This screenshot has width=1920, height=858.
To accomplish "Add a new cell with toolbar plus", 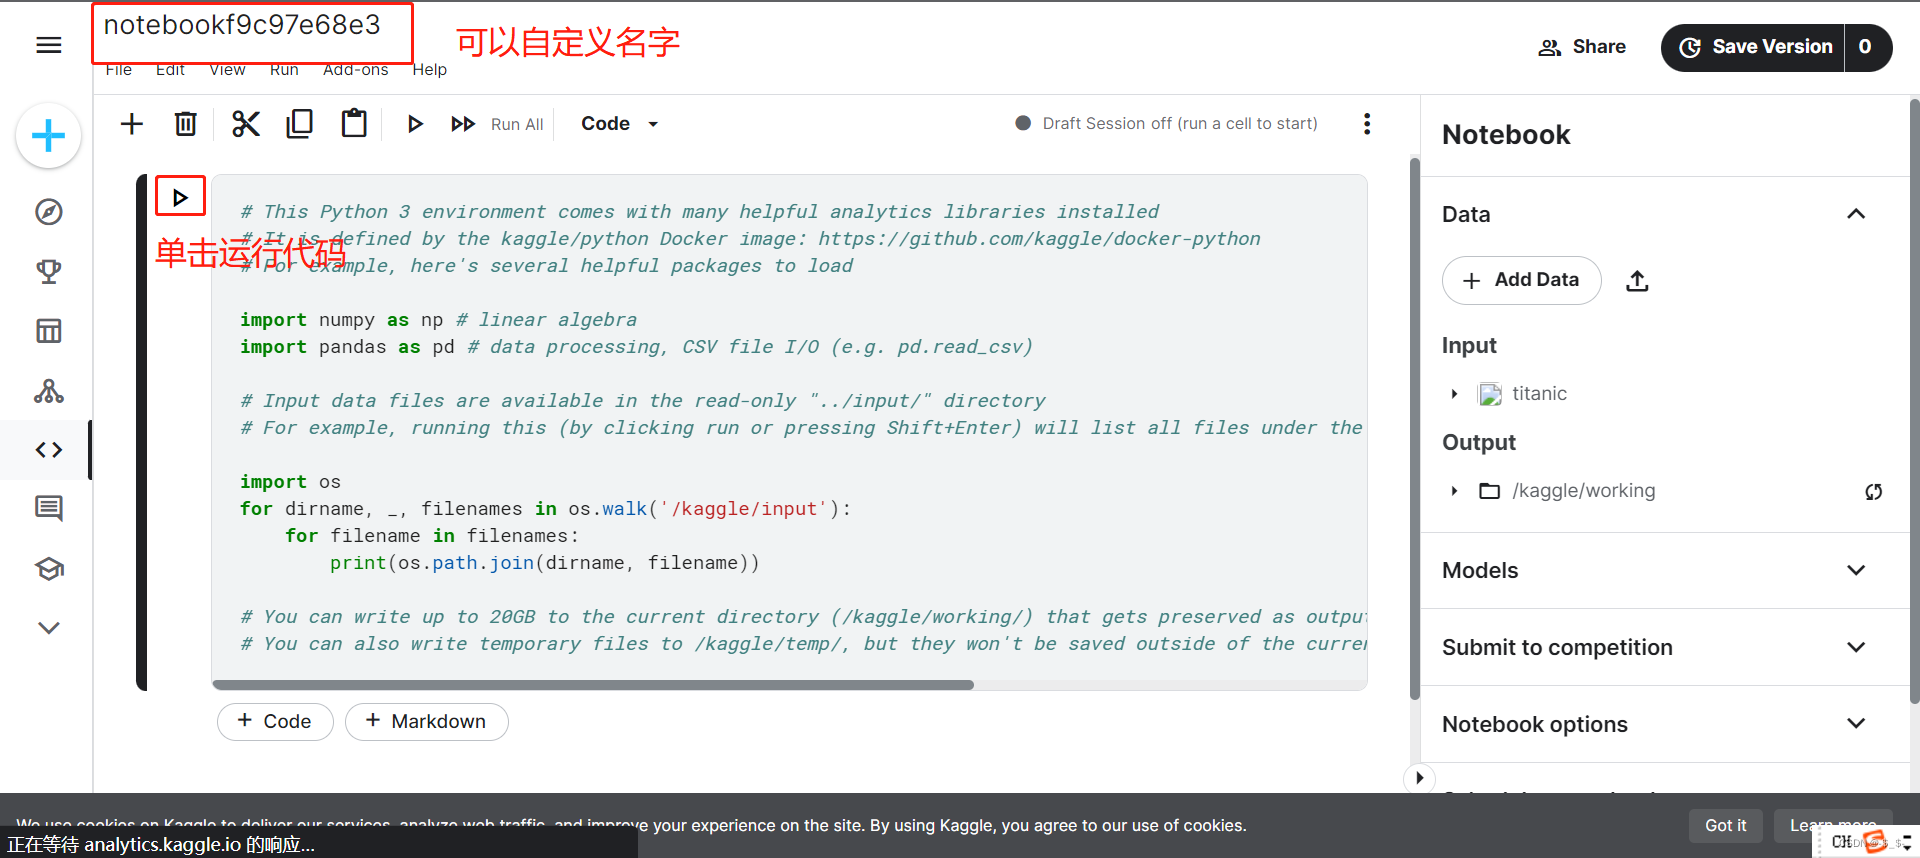I will point(131,124).
